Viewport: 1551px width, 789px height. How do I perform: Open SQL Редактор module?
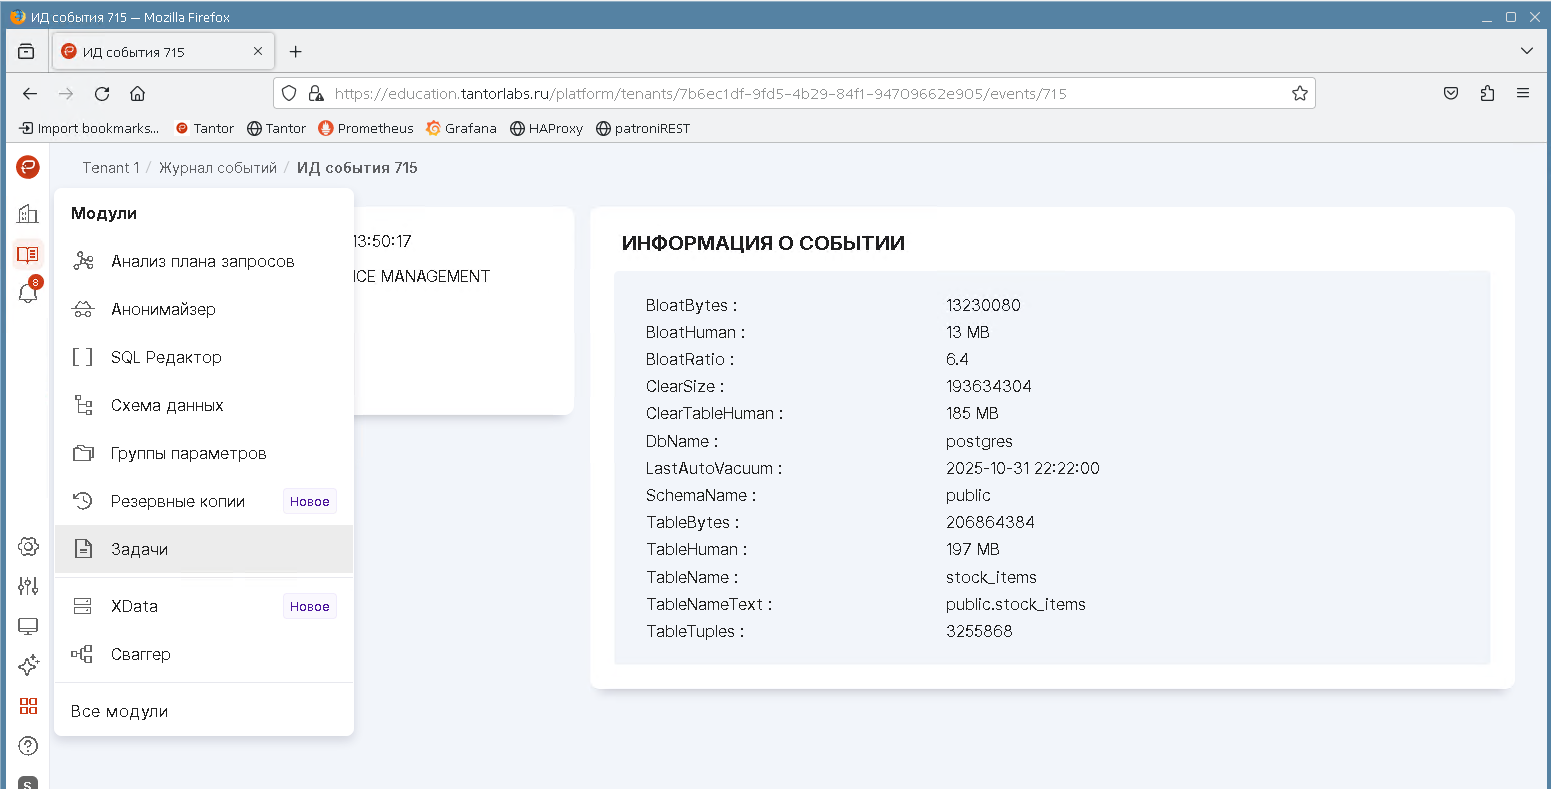166,357
